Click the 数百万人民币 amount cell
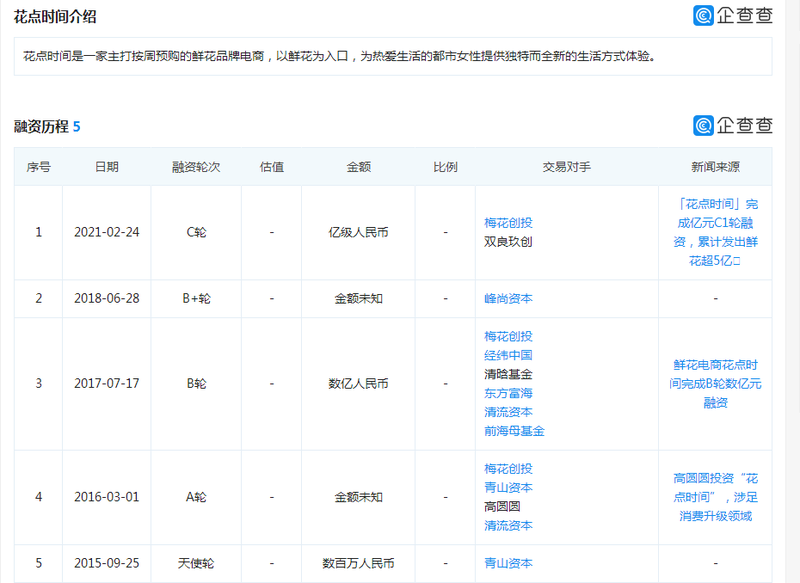 (x=358, y=564)
